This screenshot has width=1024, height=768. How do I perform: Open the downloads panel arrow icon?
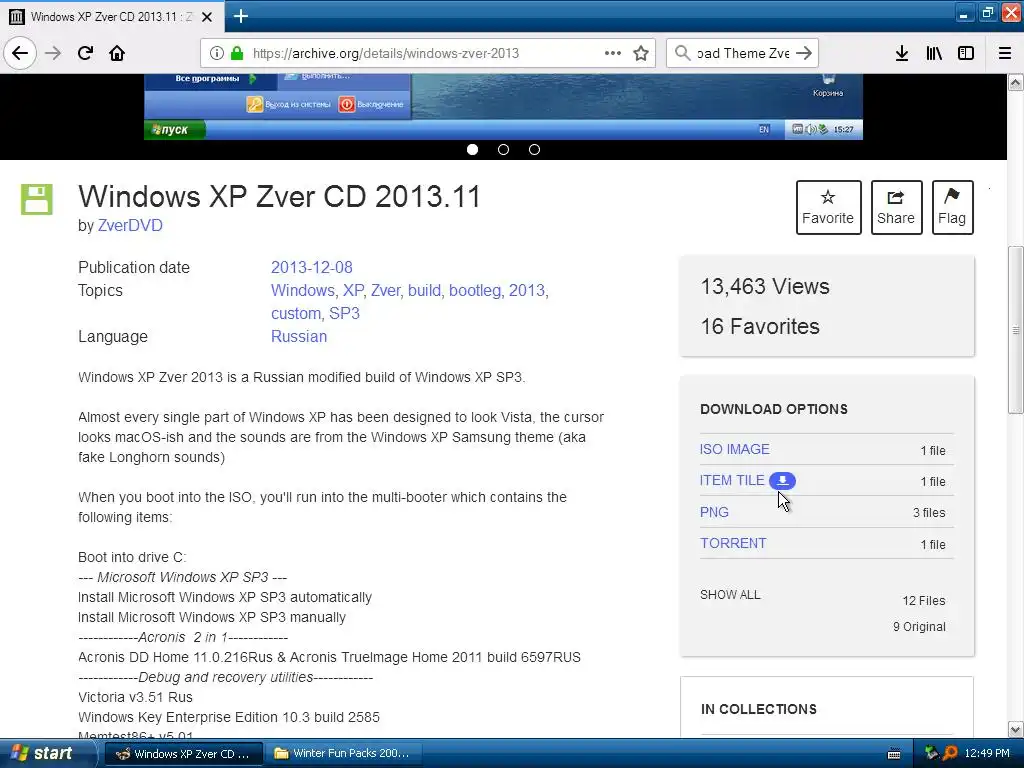coord(902,53)
